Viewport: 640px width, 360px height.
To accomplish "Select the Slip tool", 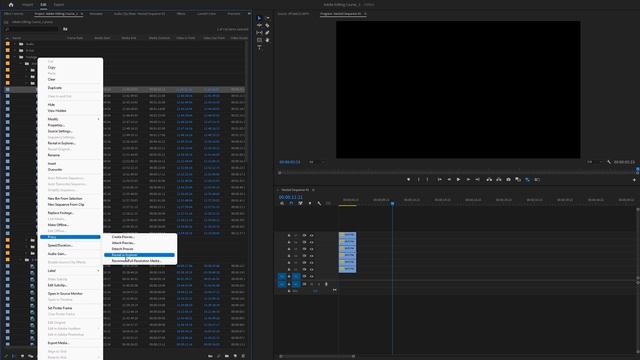I will [259, 33].
